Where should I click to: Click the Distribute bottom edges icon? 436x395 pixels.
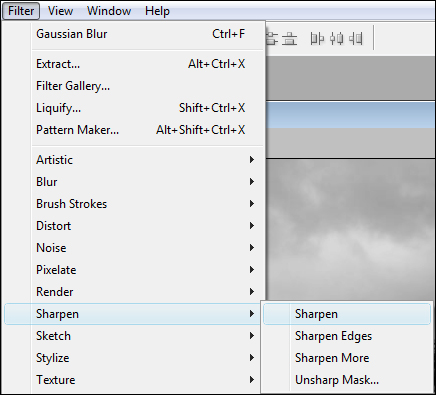point(289,39)
